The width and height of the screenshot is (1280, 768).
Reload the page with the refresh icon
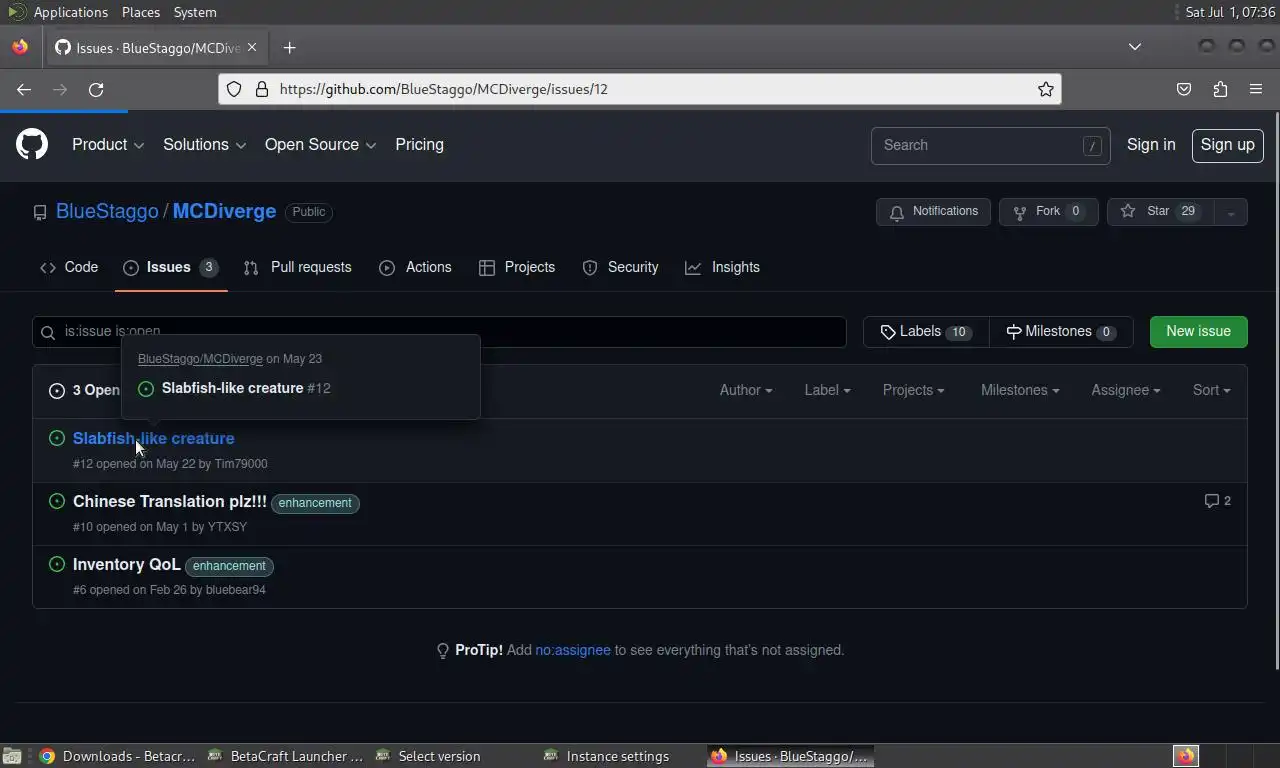[96, 89]
